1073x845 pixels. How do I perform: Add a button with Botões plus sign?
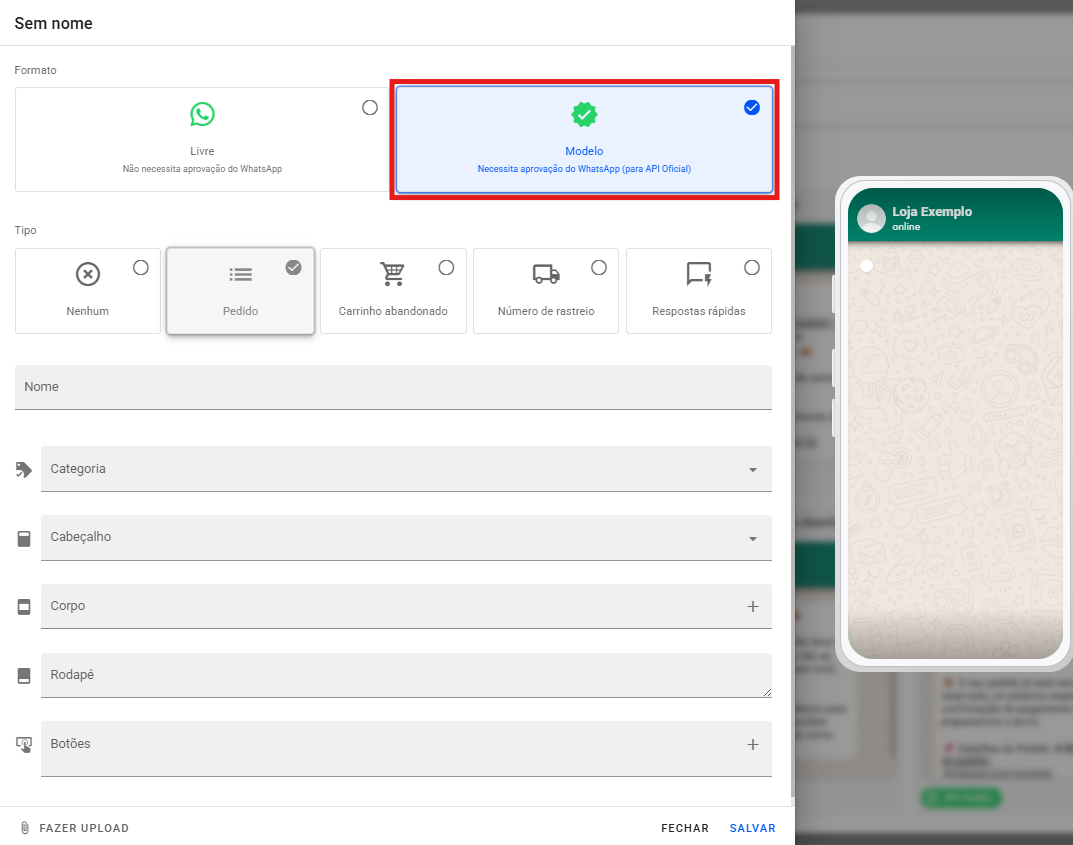(752, 745)
